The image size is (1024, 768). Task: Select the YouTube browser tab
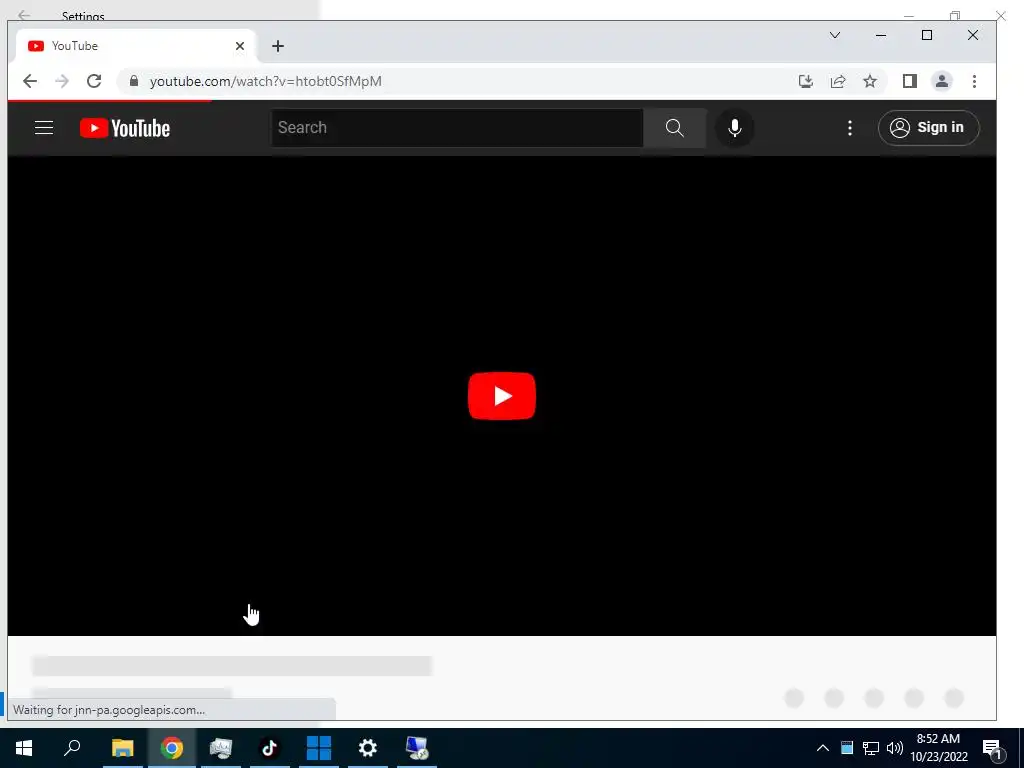[x=136, y=46]
